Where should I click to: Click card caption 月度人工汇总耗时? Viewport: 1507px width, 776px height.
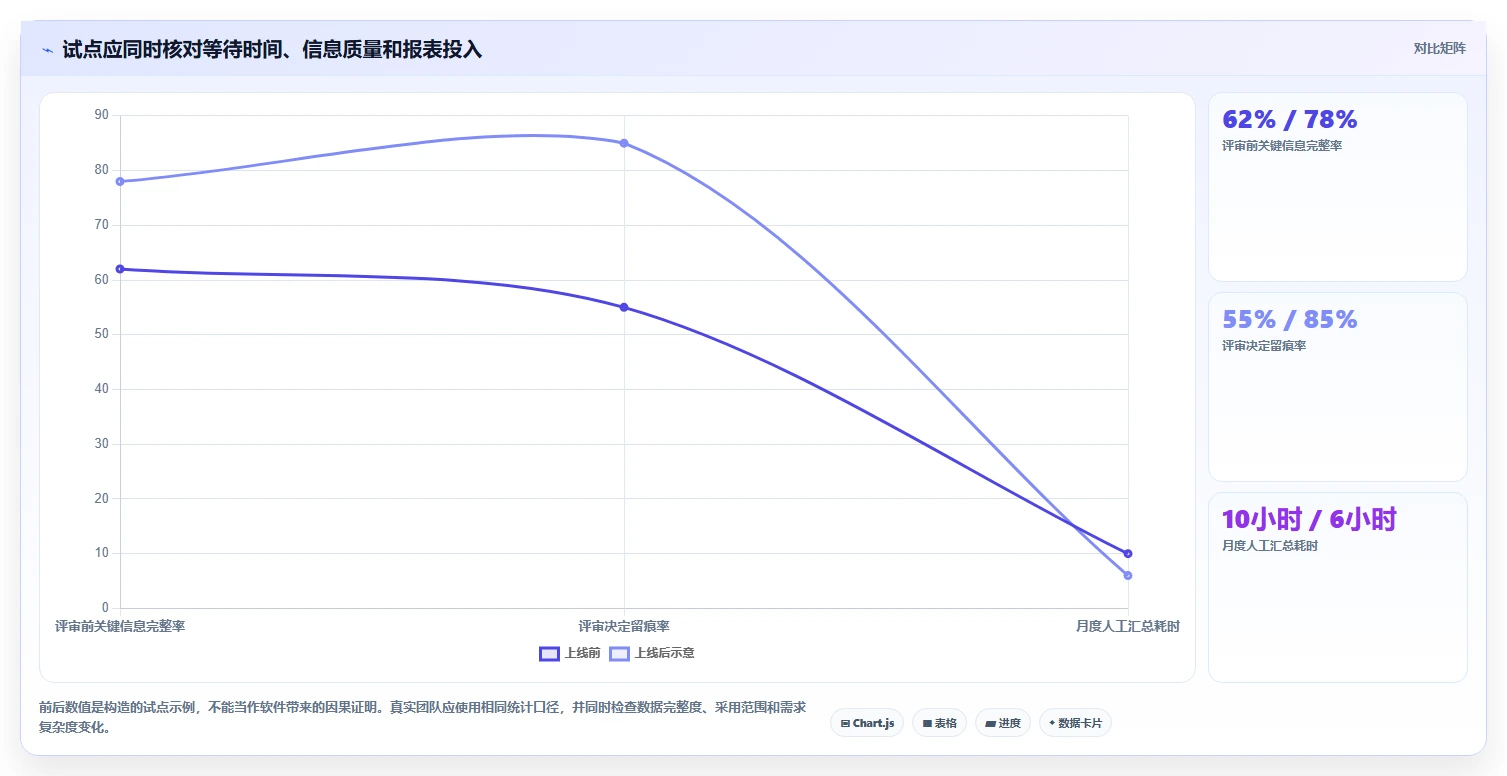(1270, 546)
